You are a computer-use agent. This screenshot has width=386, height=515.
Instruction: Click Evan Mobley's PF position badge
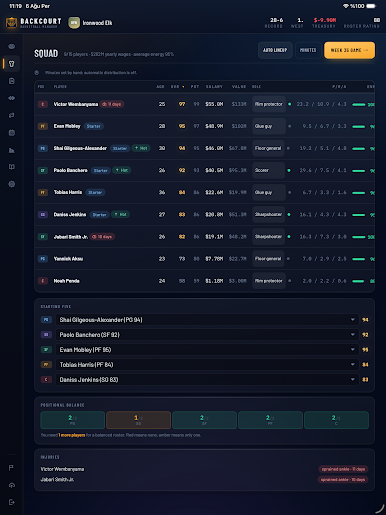coord(43,126)
